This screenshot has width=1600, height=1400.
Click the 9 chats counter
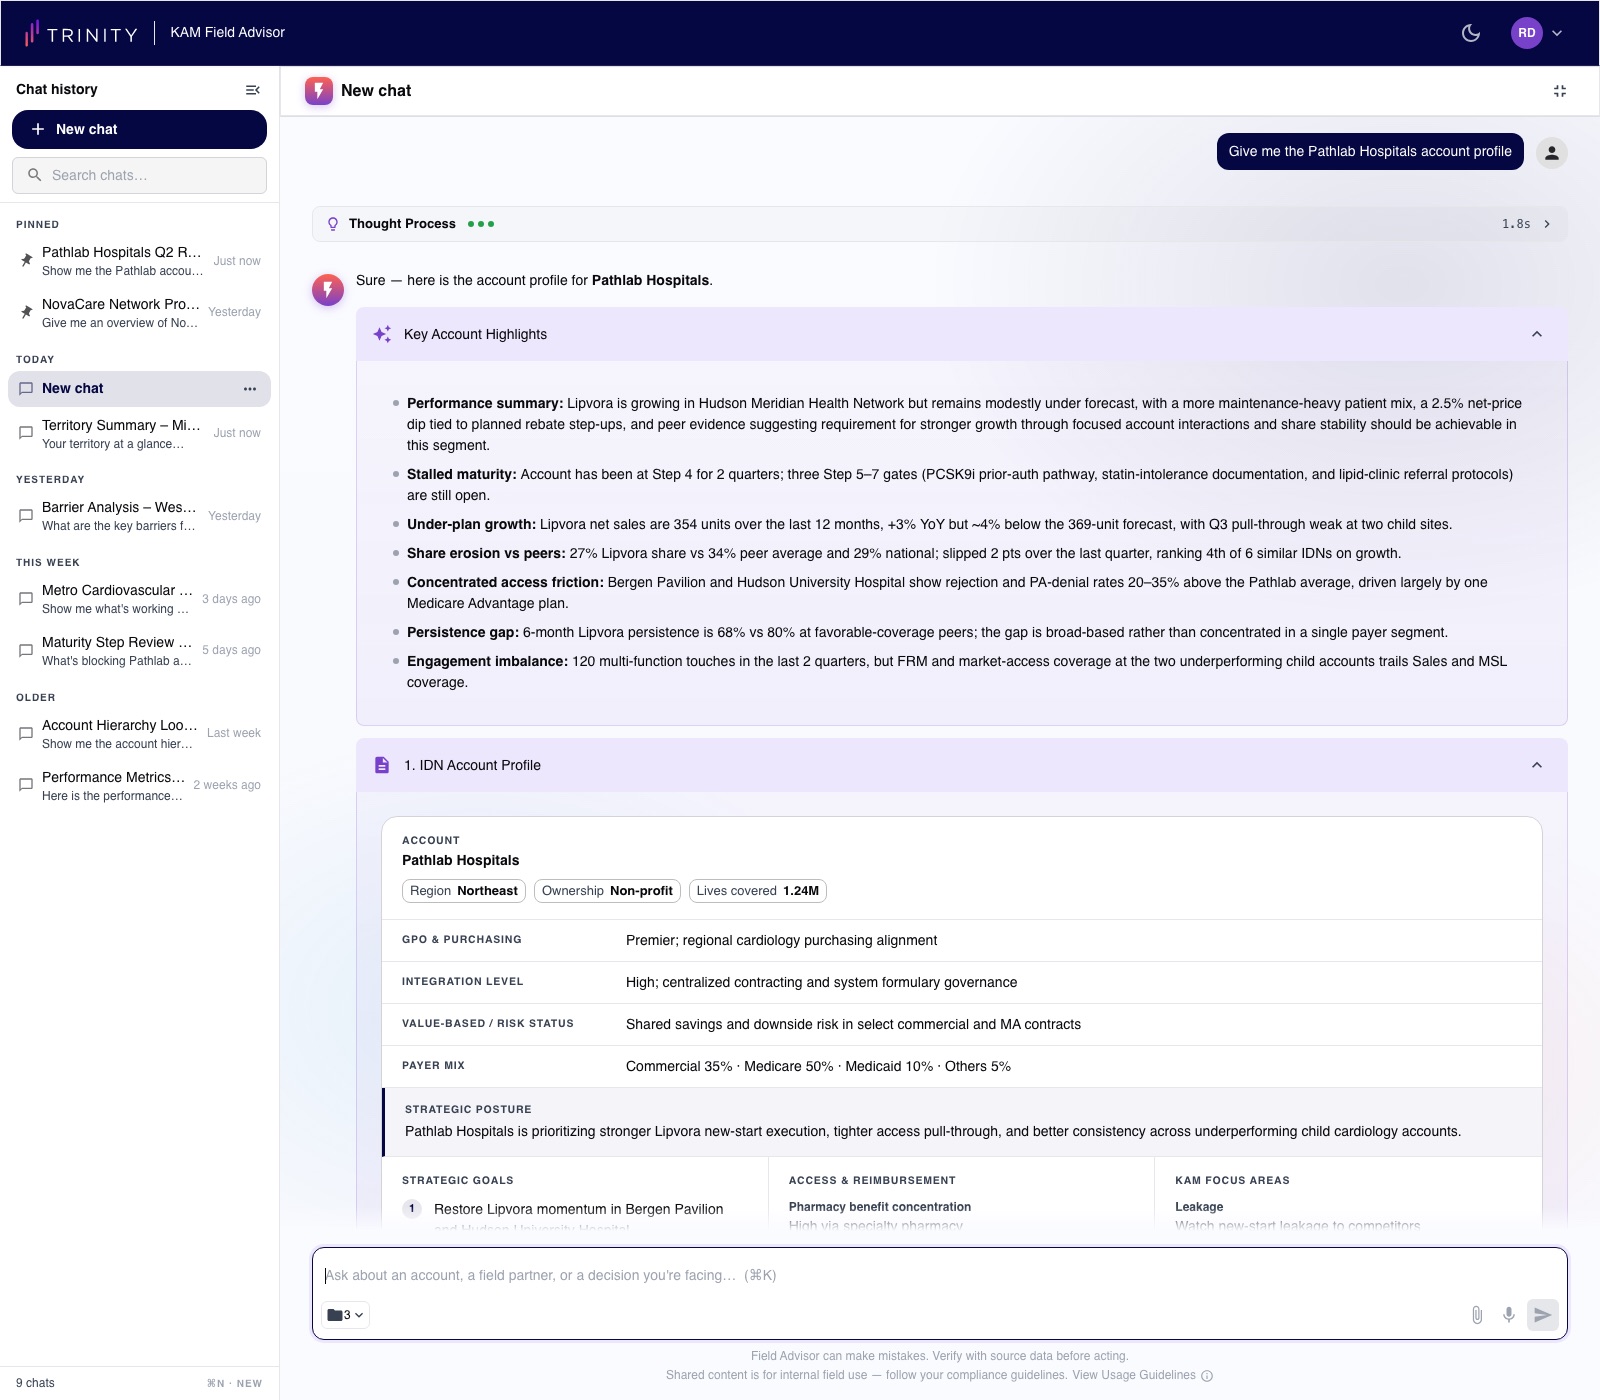35,1383
